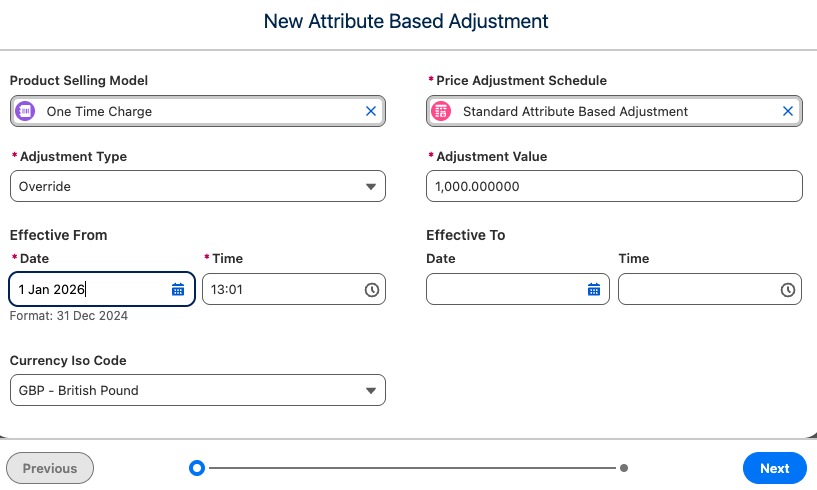The image size is (817, 490).
Task: Open the Effective From date calendar picker
Action: [178, 289]
